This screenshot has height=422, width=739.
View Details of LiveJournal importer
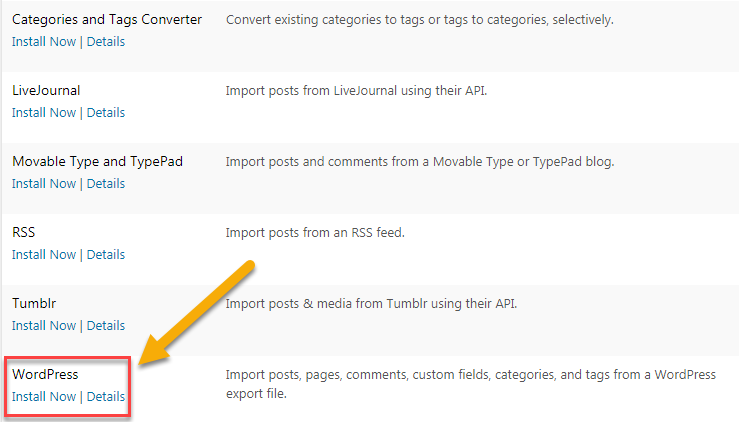click(106, 112)
